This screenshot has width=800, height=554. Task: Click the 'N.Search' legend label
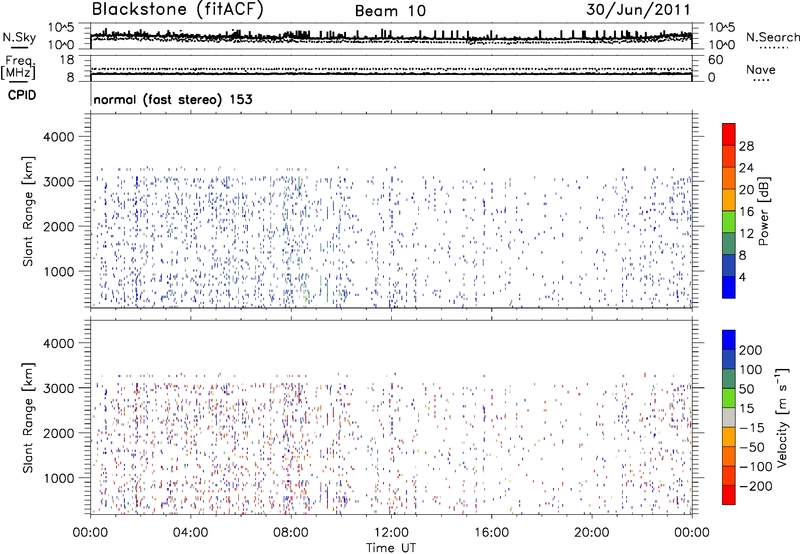point(772,37)
